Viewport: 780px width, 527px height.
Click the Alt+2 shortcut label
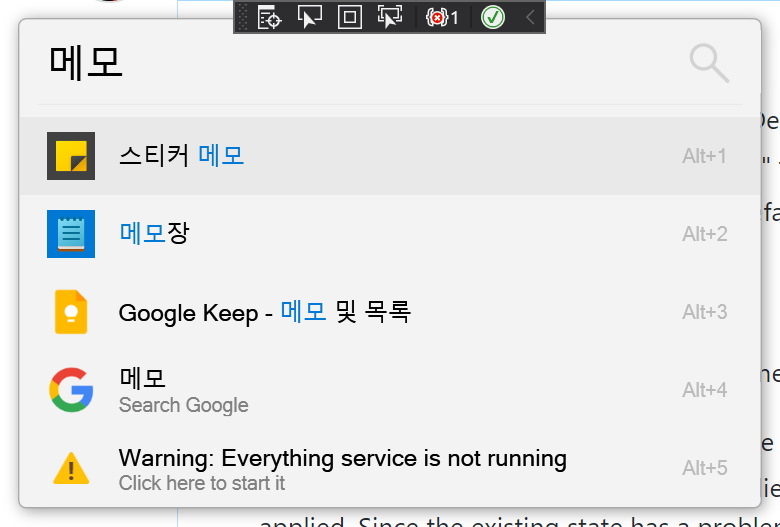[704, 234]
